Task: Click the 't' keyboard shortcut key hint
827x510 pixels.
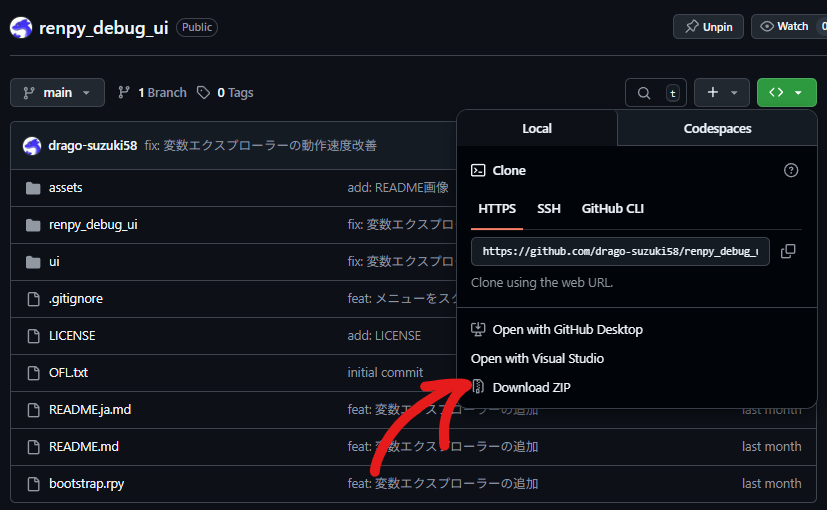Action: point(672,93)
